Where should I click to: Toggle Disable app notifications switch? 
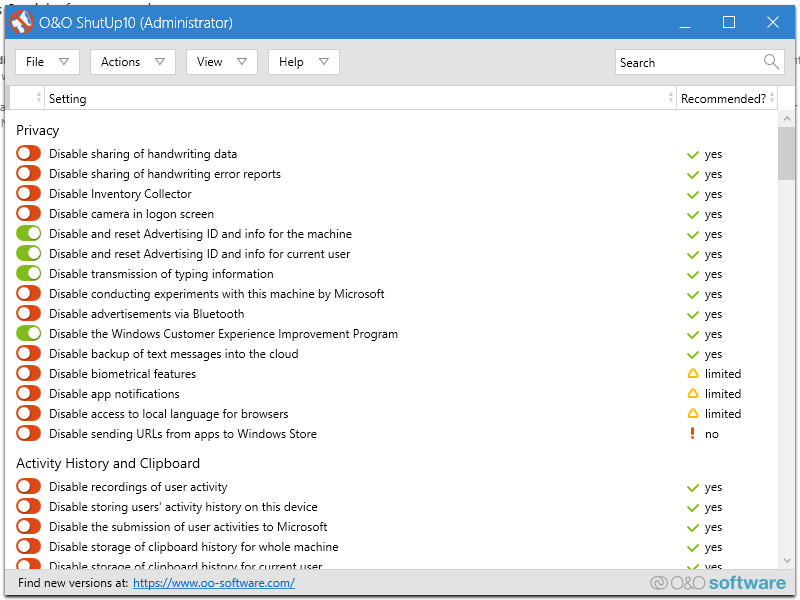[28, 393]
